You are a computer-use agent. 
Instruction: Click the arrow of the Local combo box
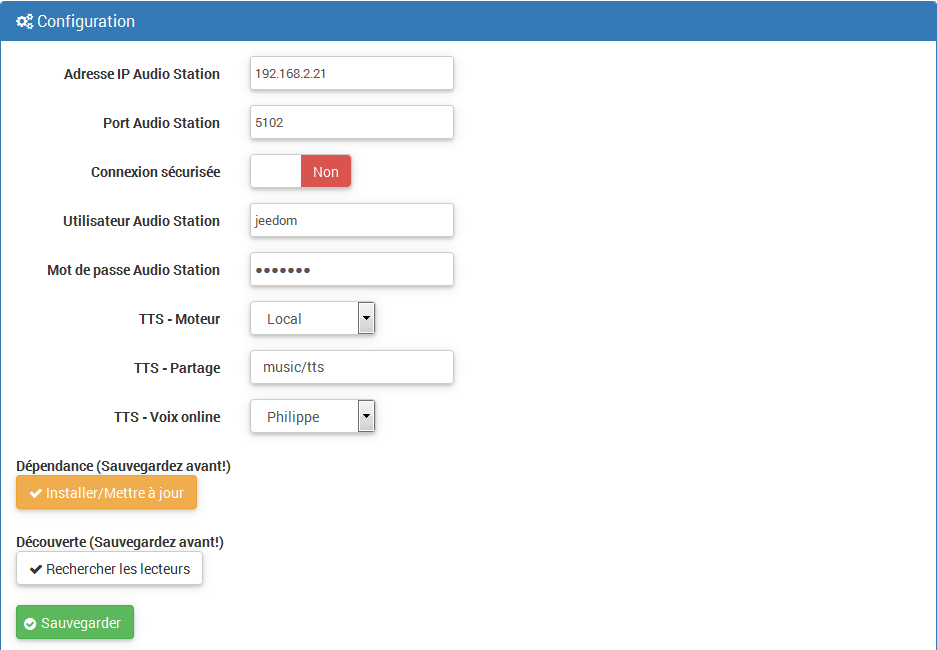(x=366, y=318)
